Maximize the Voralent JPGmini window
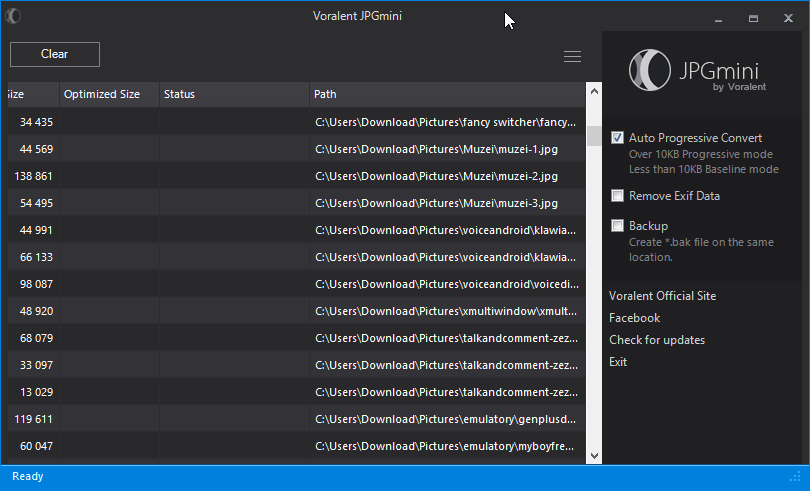Screen dimensions: 810x491 click(x=753, y=19)
